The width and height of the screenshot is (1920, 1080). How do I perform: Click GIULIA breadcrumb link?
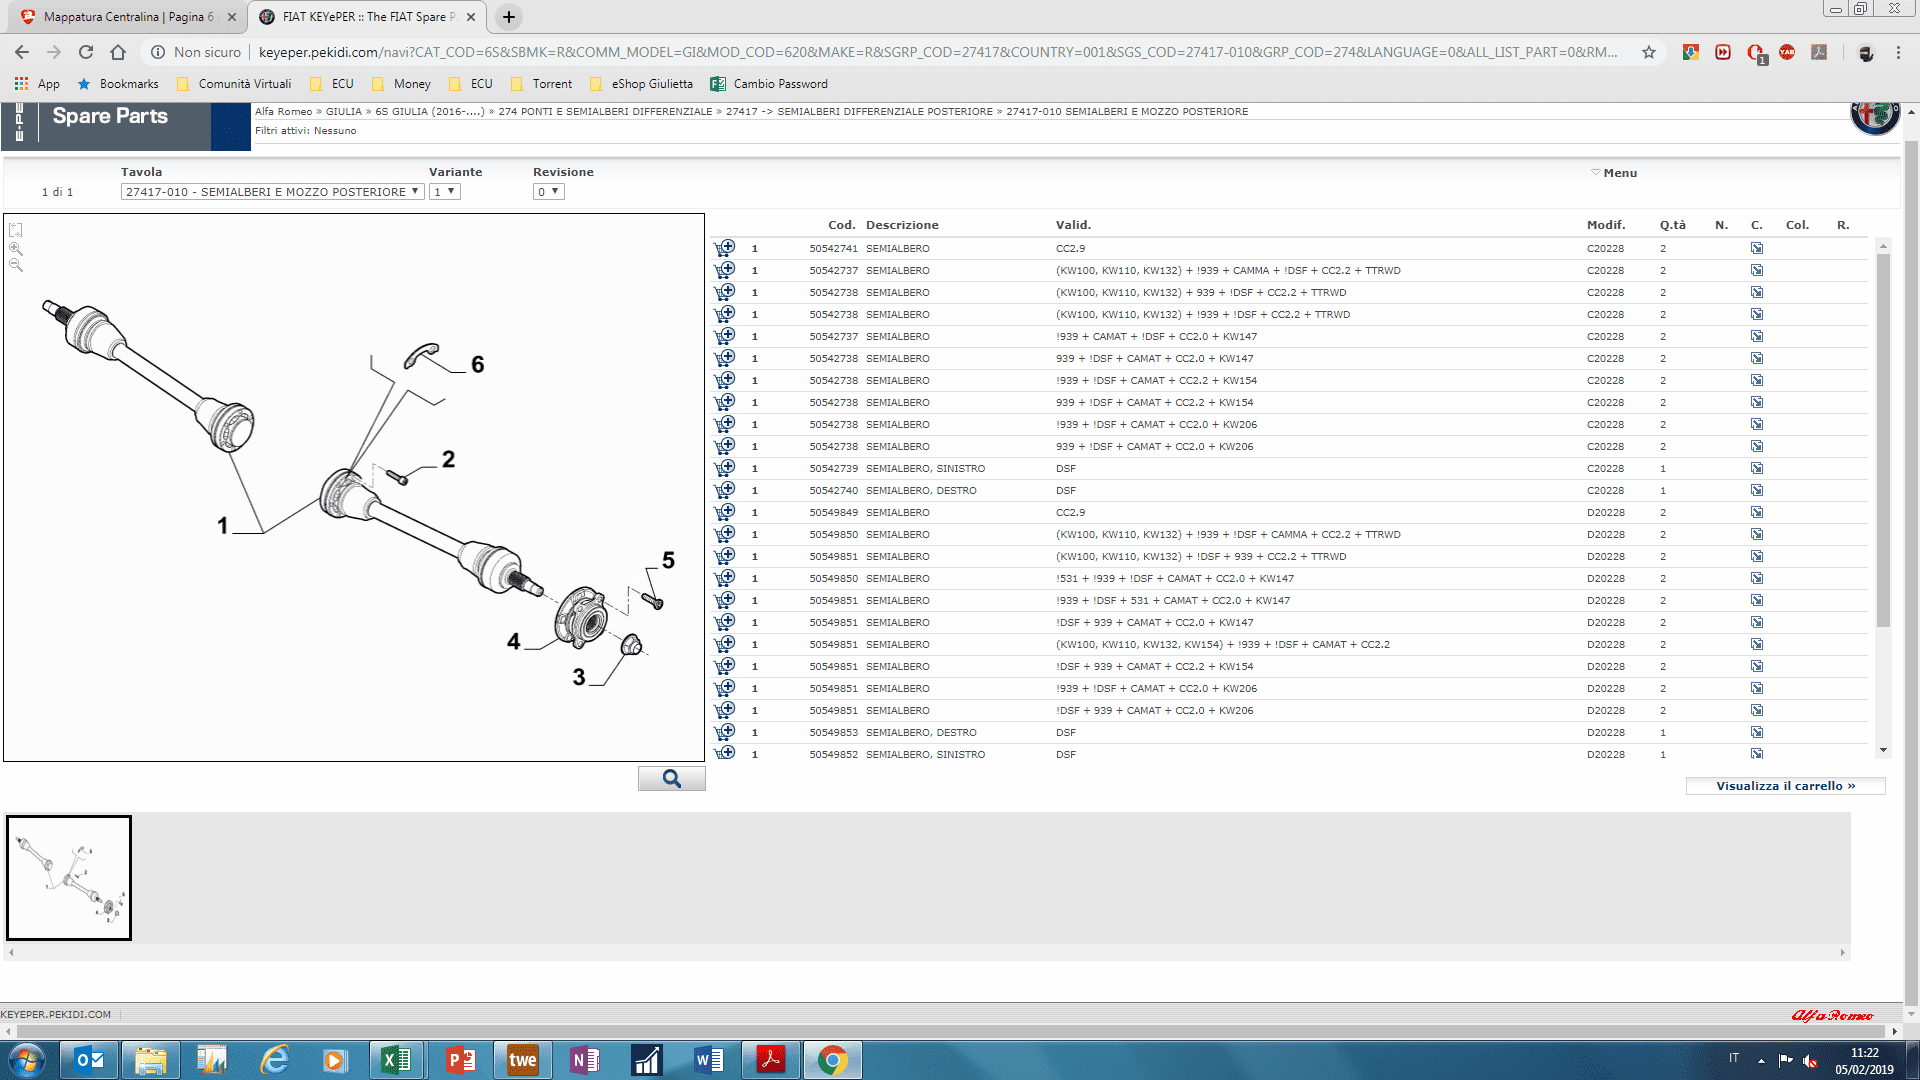click(x=343, y=112)
